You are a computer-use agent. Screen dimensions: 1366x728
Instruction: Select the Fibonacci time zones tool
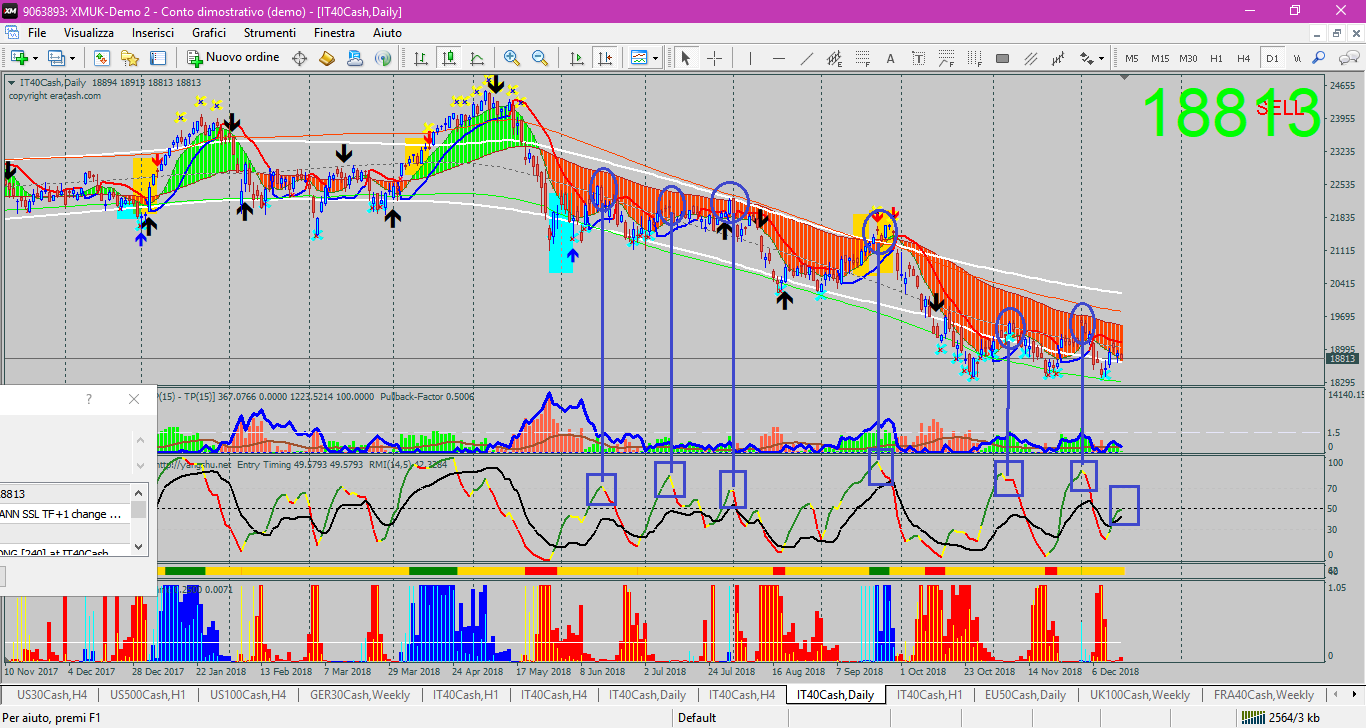tap(974, 57)
